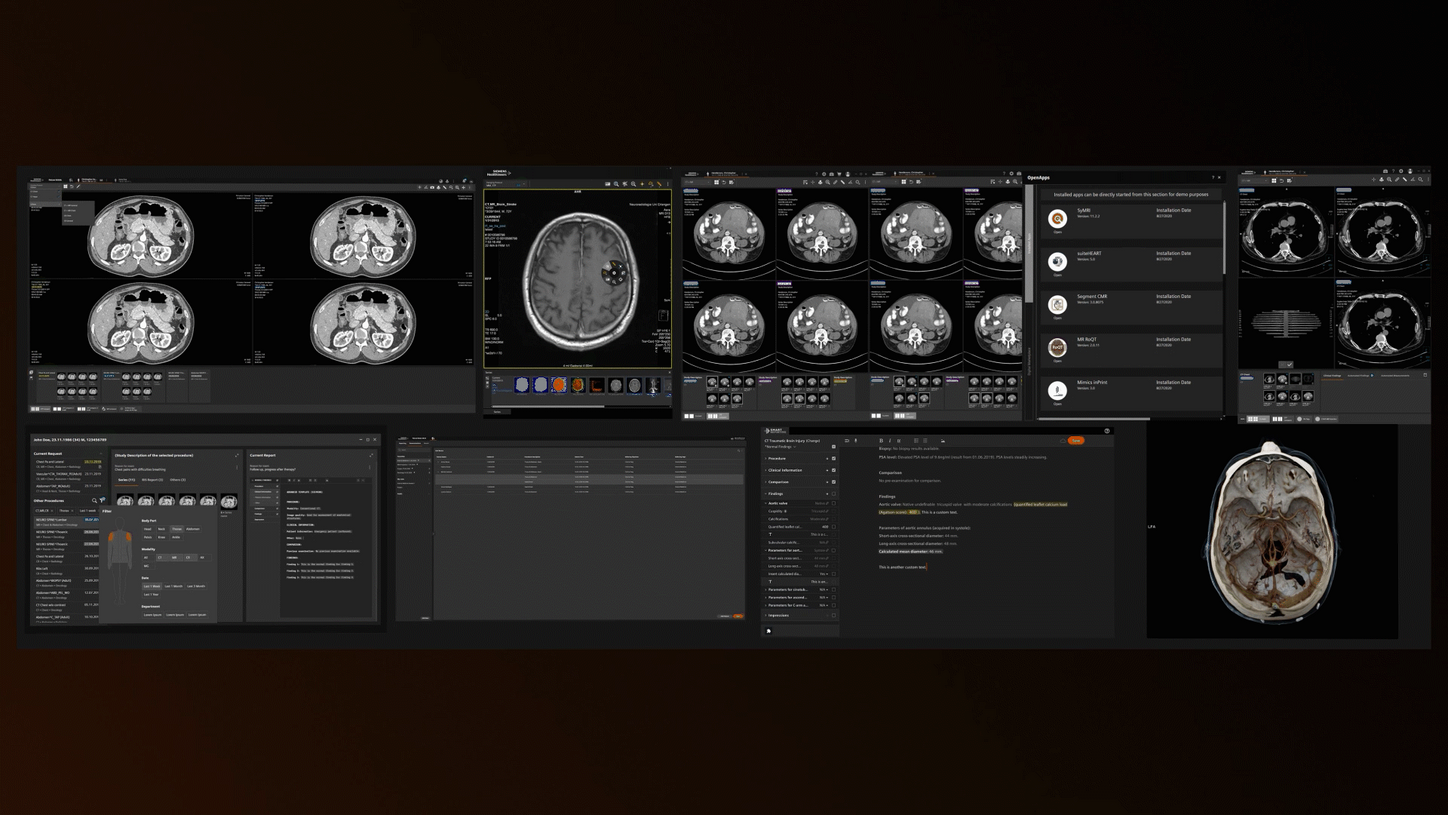Launch suiteHEART from the OpenApps list
This screenshot has width=1448, height=815.
coord(1057,261)
